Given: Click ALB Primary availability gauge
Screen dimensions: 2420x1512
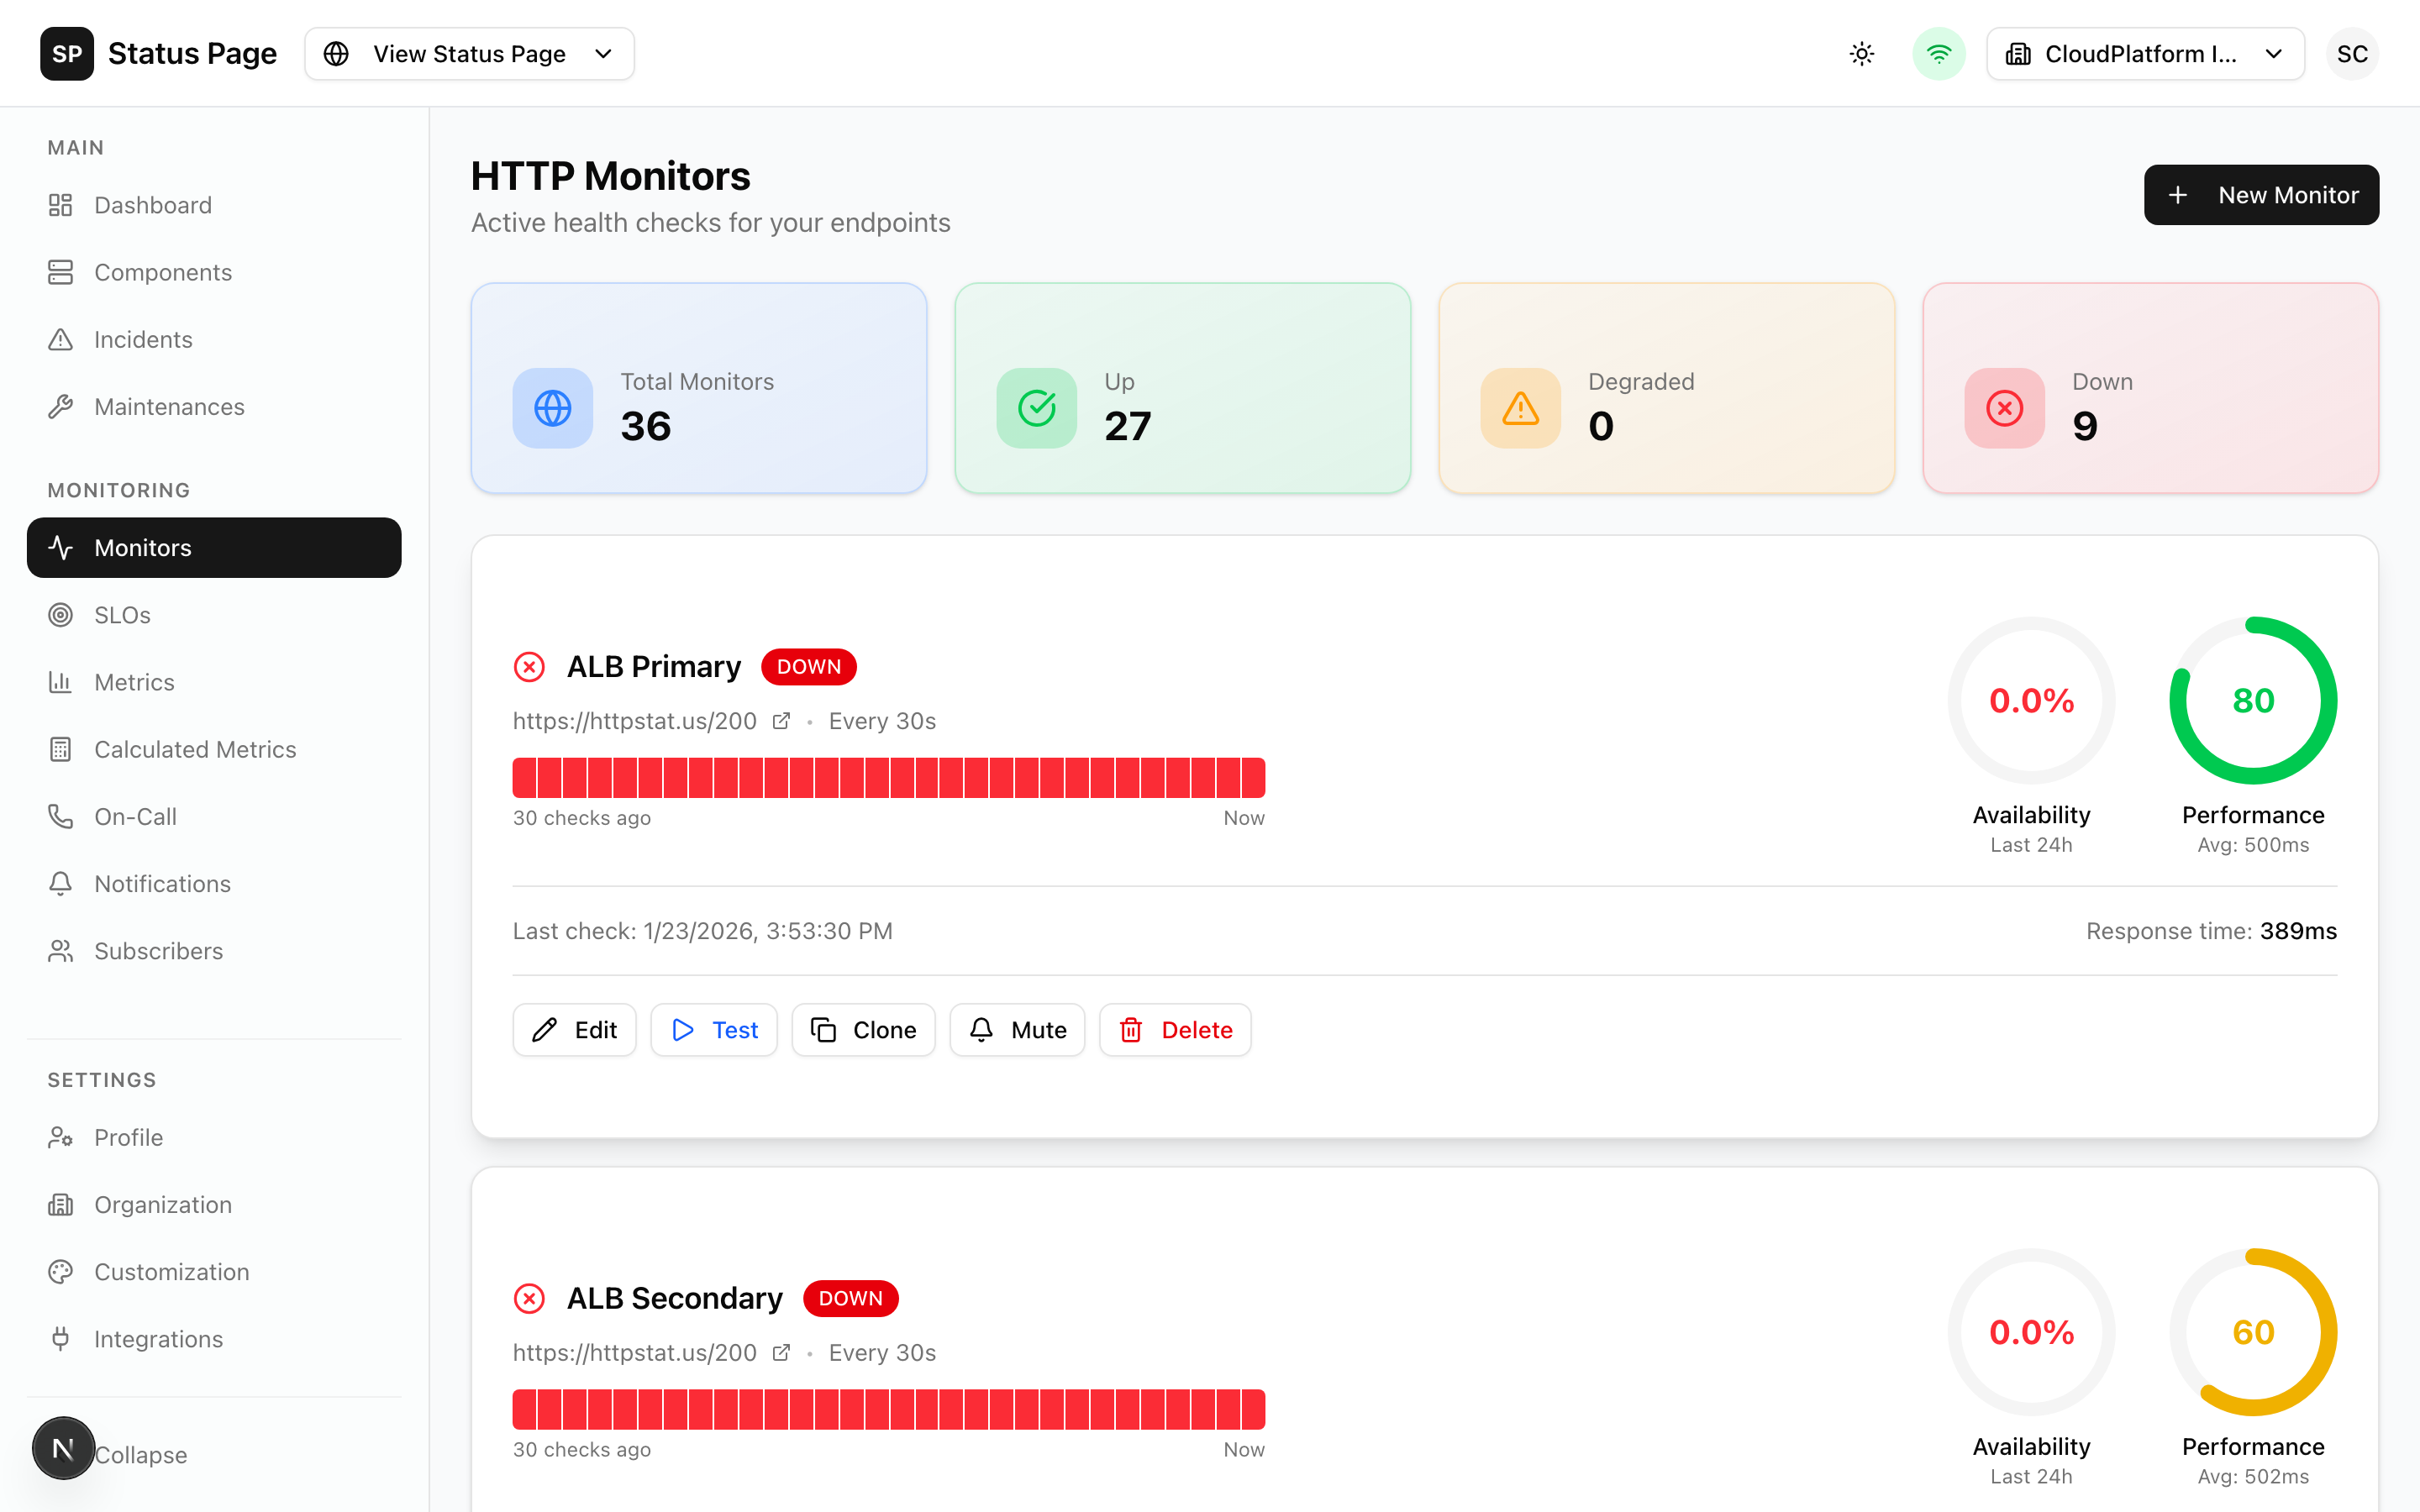Looking at the screenshot, I should (x=2031, y=701).
